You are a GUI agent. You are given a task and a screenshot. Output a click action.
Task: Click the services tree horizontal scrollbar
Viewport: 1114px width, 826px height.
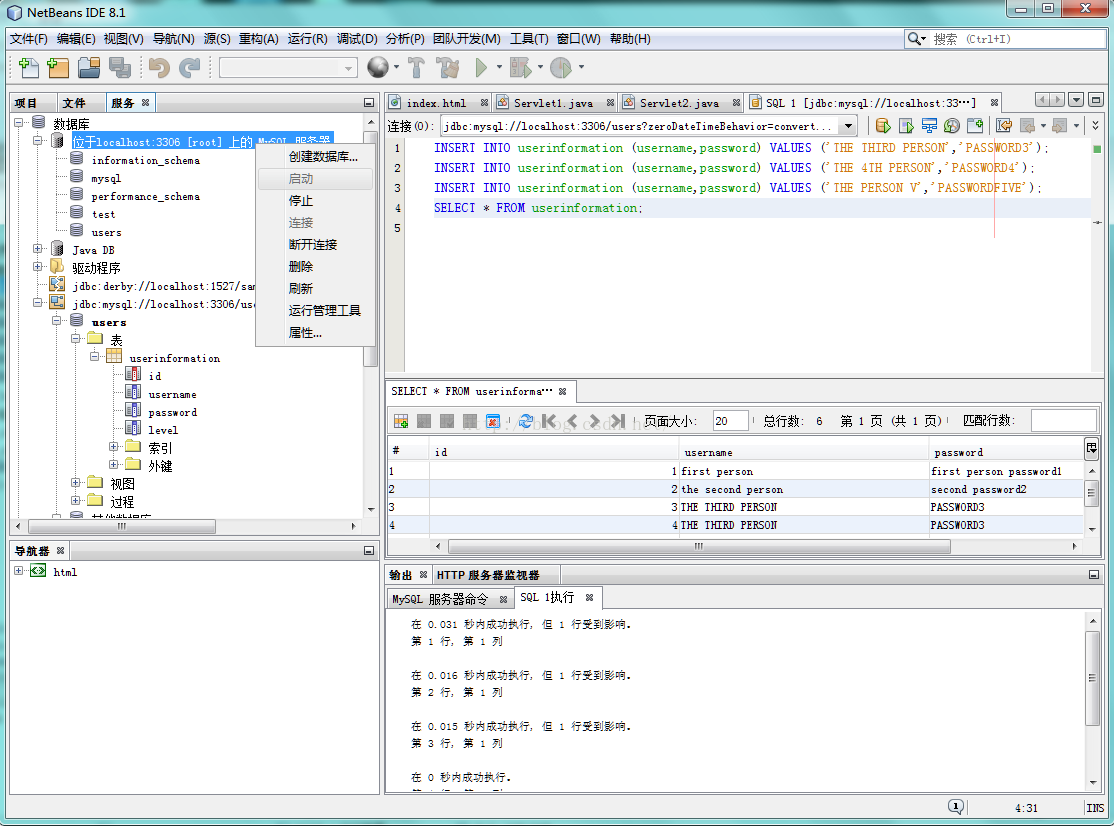(x=122, y=526)
